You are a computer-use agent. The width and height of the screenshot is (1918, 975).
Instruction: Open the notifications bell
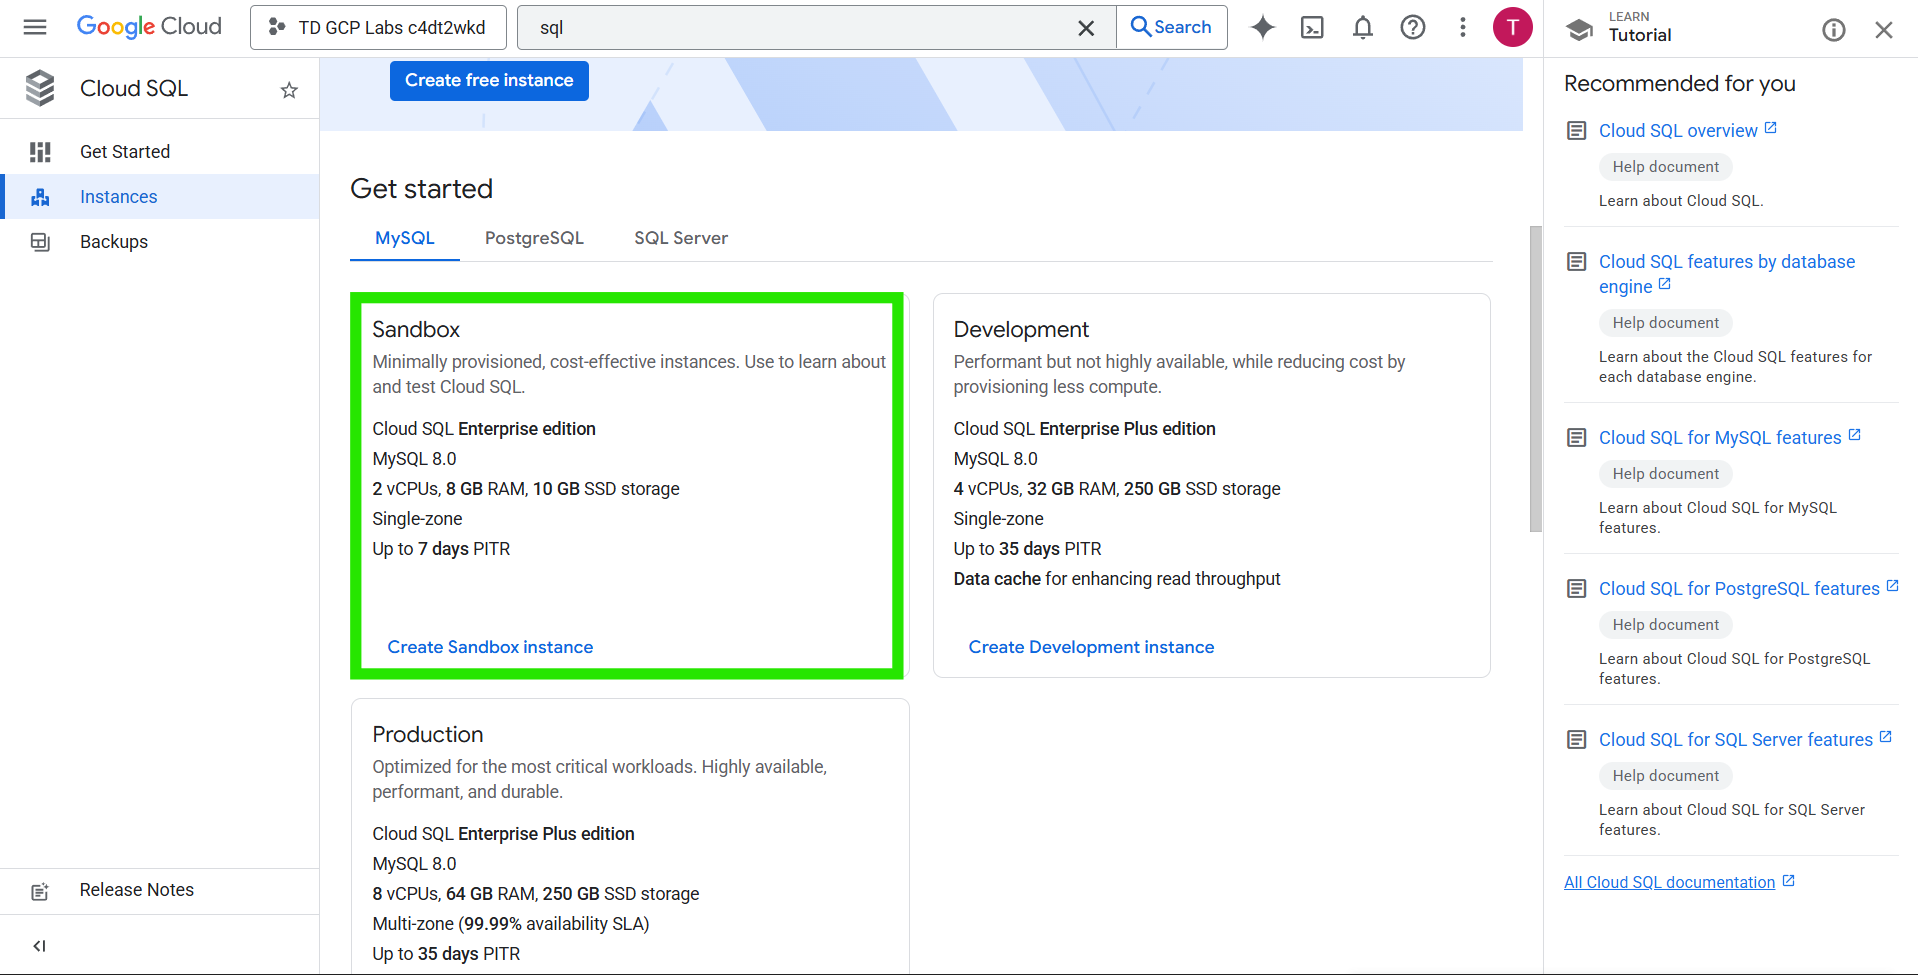click(1362, 27)
